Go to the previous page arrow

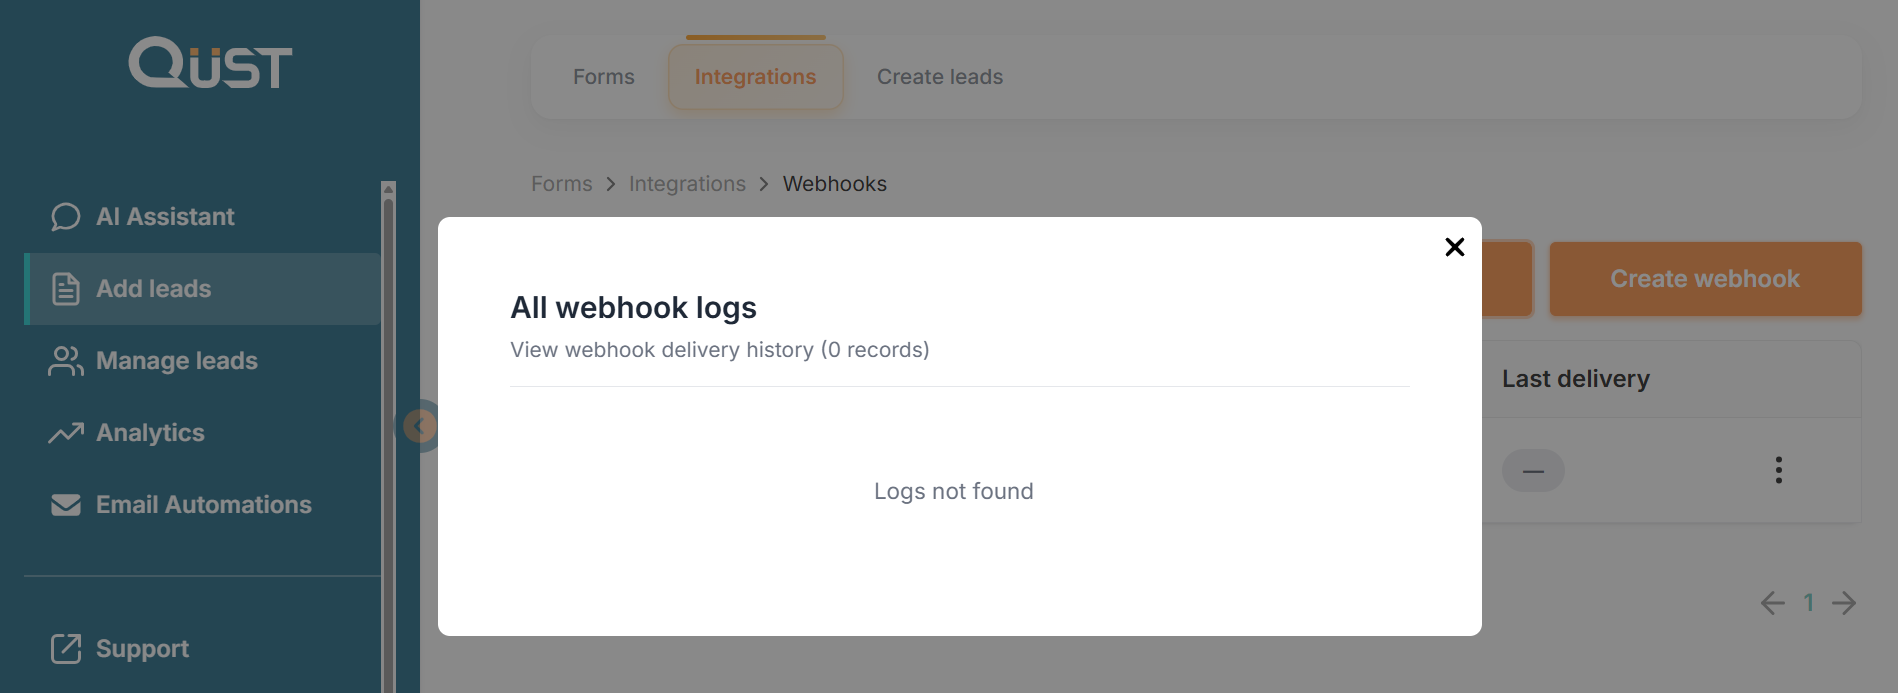[1772, 603]
